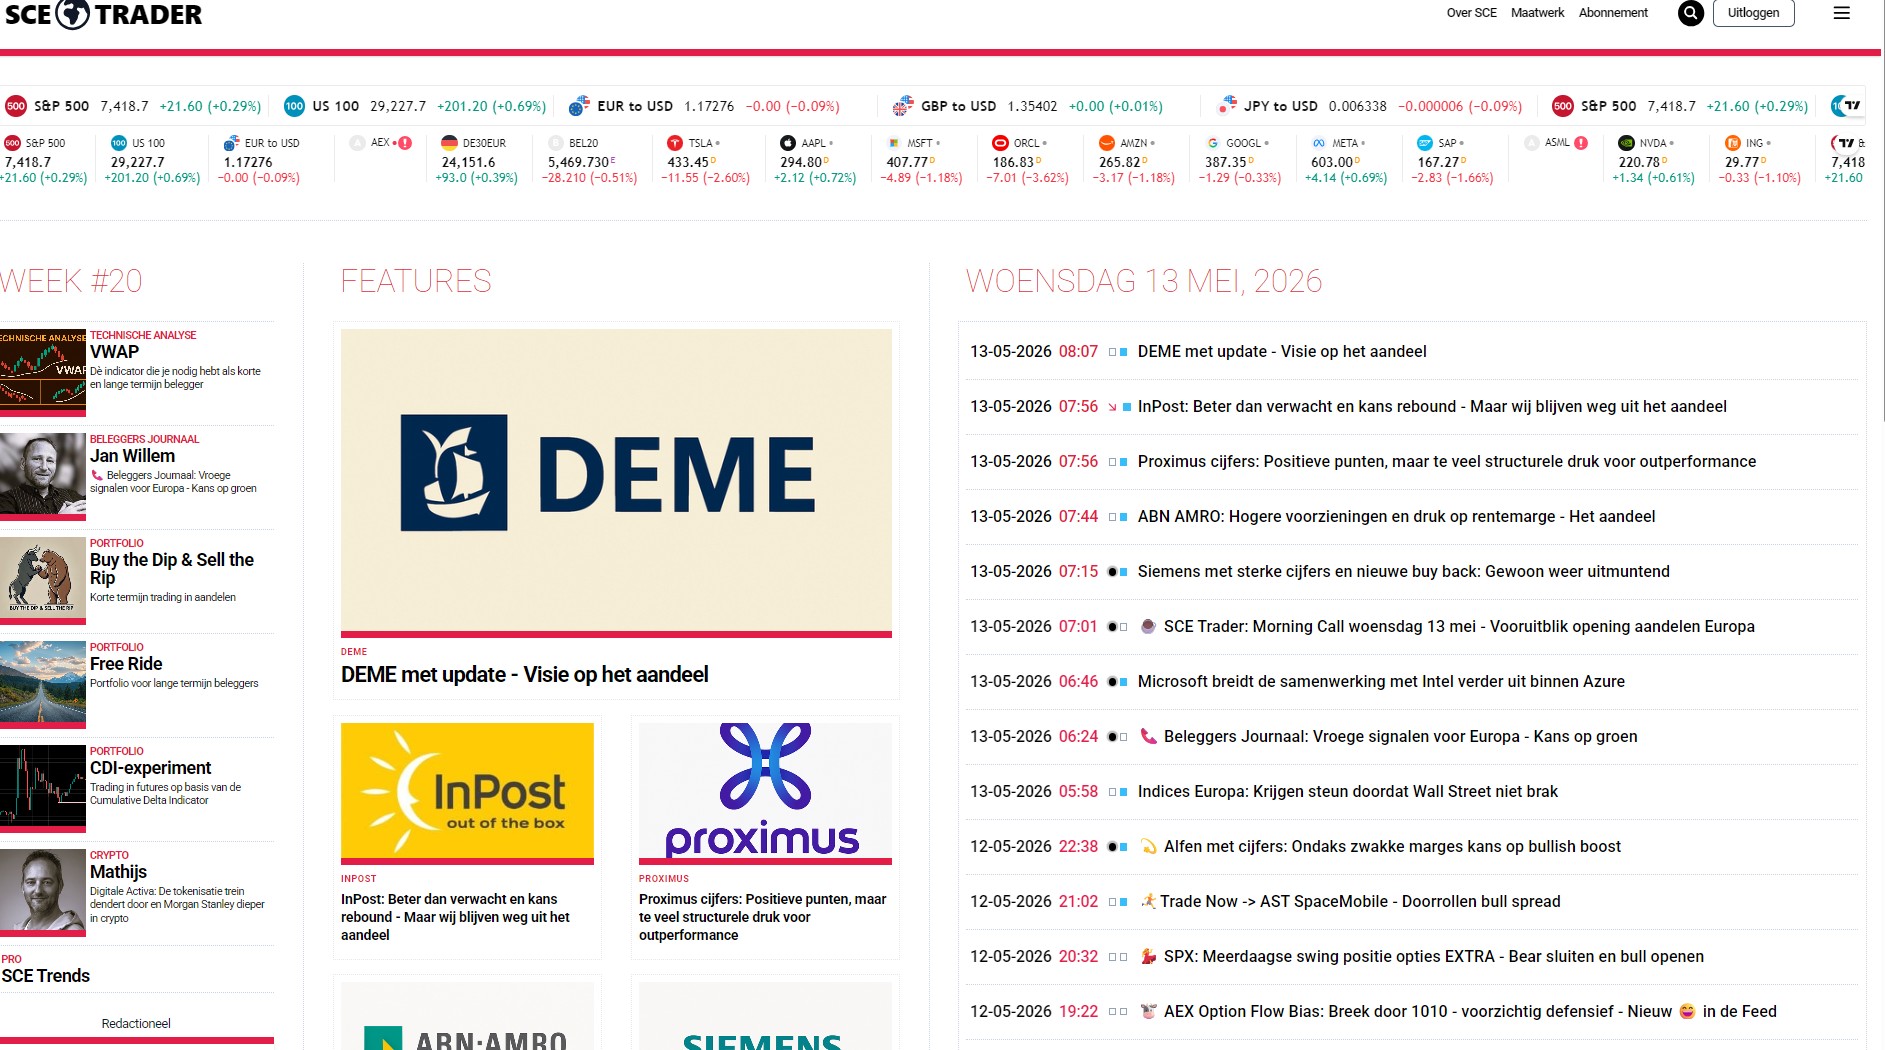The height and width of the screenshot is (1050, 1885).
Task: Open Beleggers Journaal Vroege signalen news item
Action: pos(1401,736)
